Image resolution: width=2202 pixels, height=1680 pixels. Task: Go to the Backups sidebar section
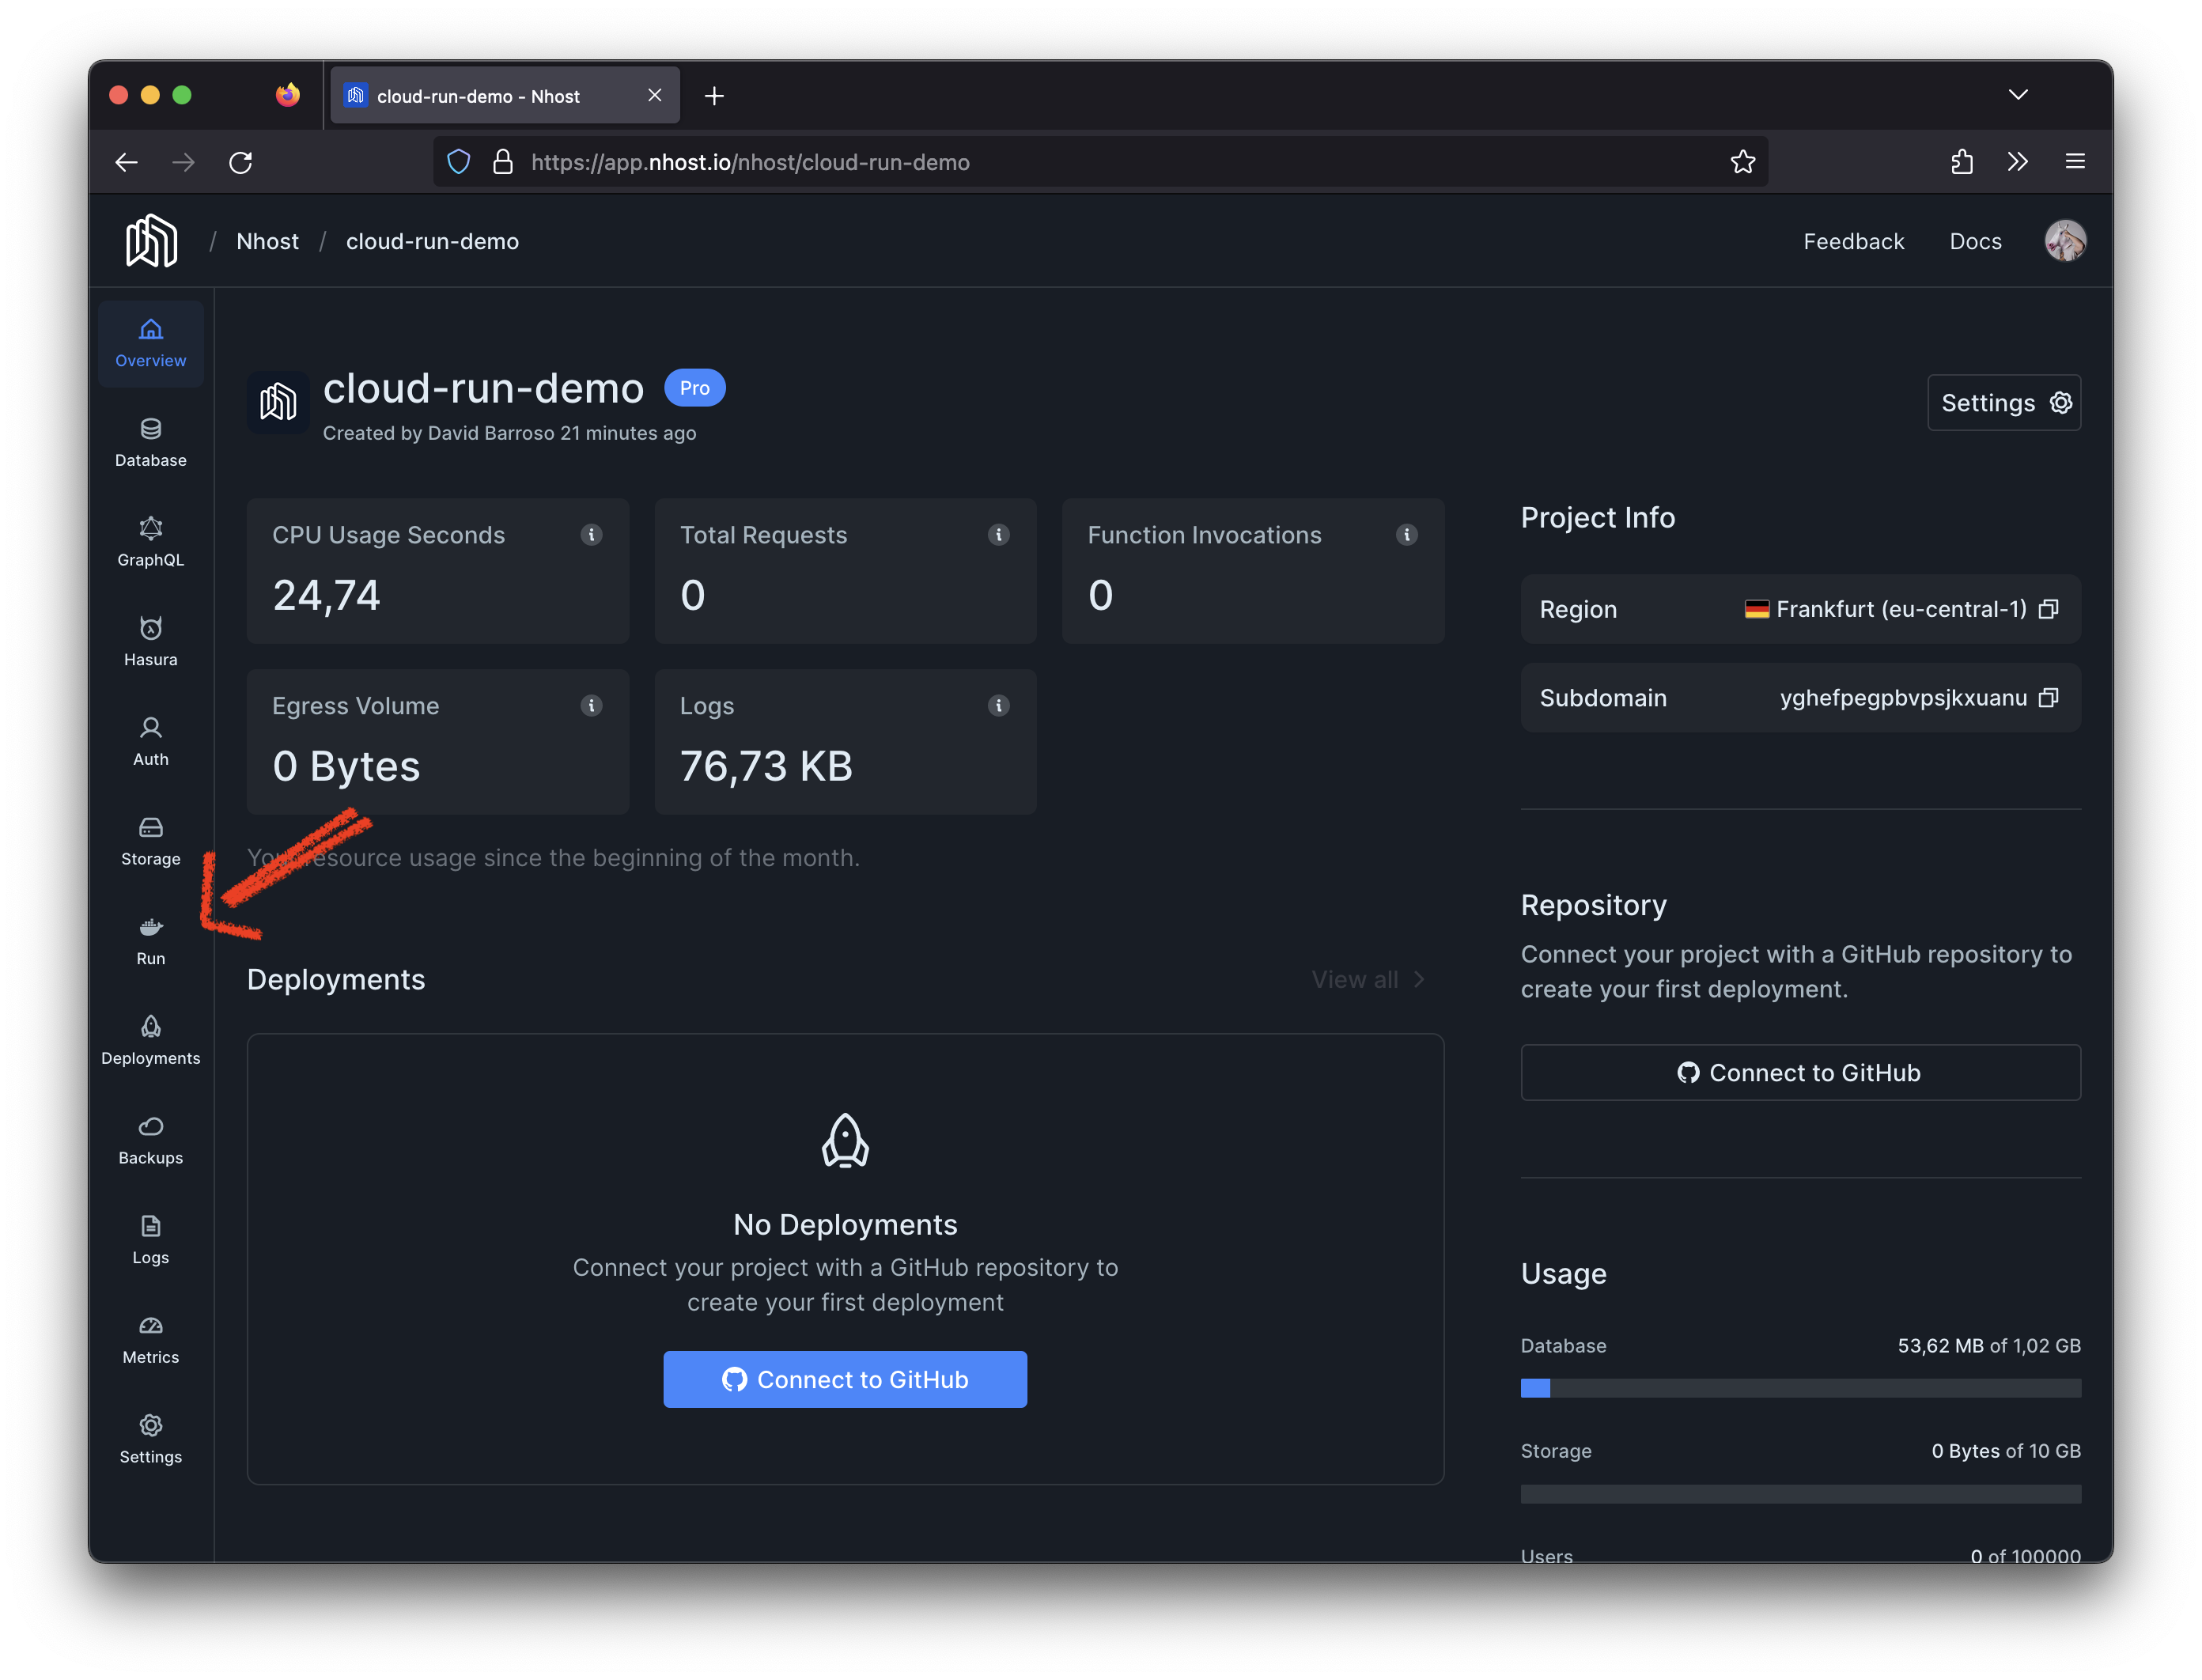coord(150,1140)
